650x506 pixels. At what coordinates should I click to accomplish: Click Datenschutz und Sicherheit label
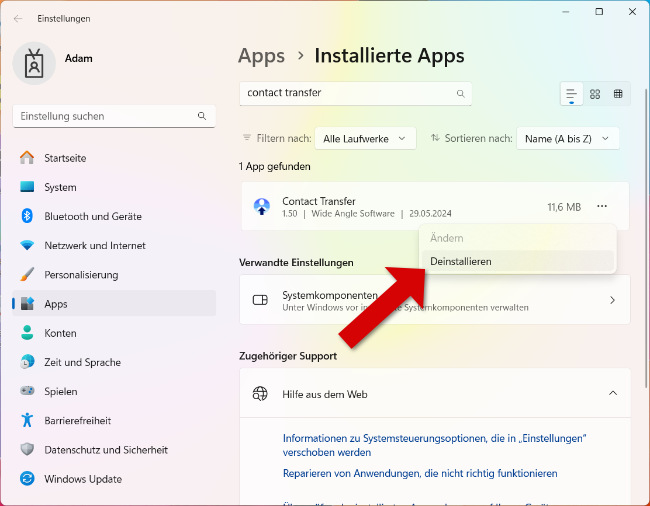106,450
